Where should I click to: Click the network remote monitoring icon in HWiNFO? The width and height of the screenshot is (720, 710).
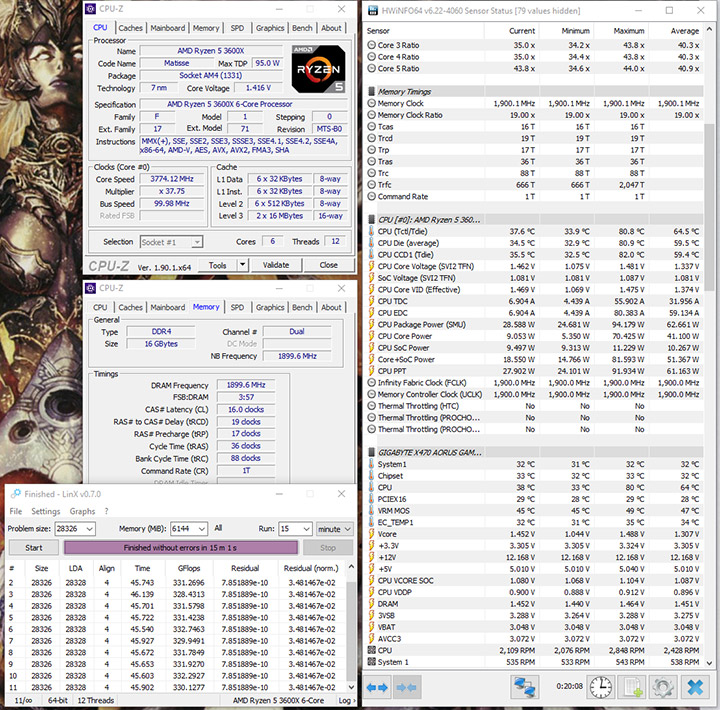(526, 688)
